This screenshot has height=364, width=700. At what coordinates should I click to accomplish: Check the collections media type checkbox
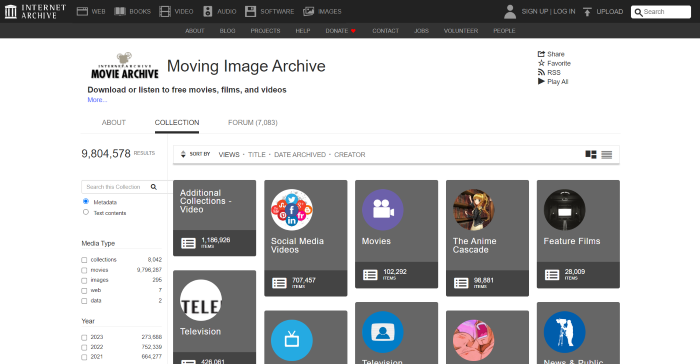click(84, 260)
